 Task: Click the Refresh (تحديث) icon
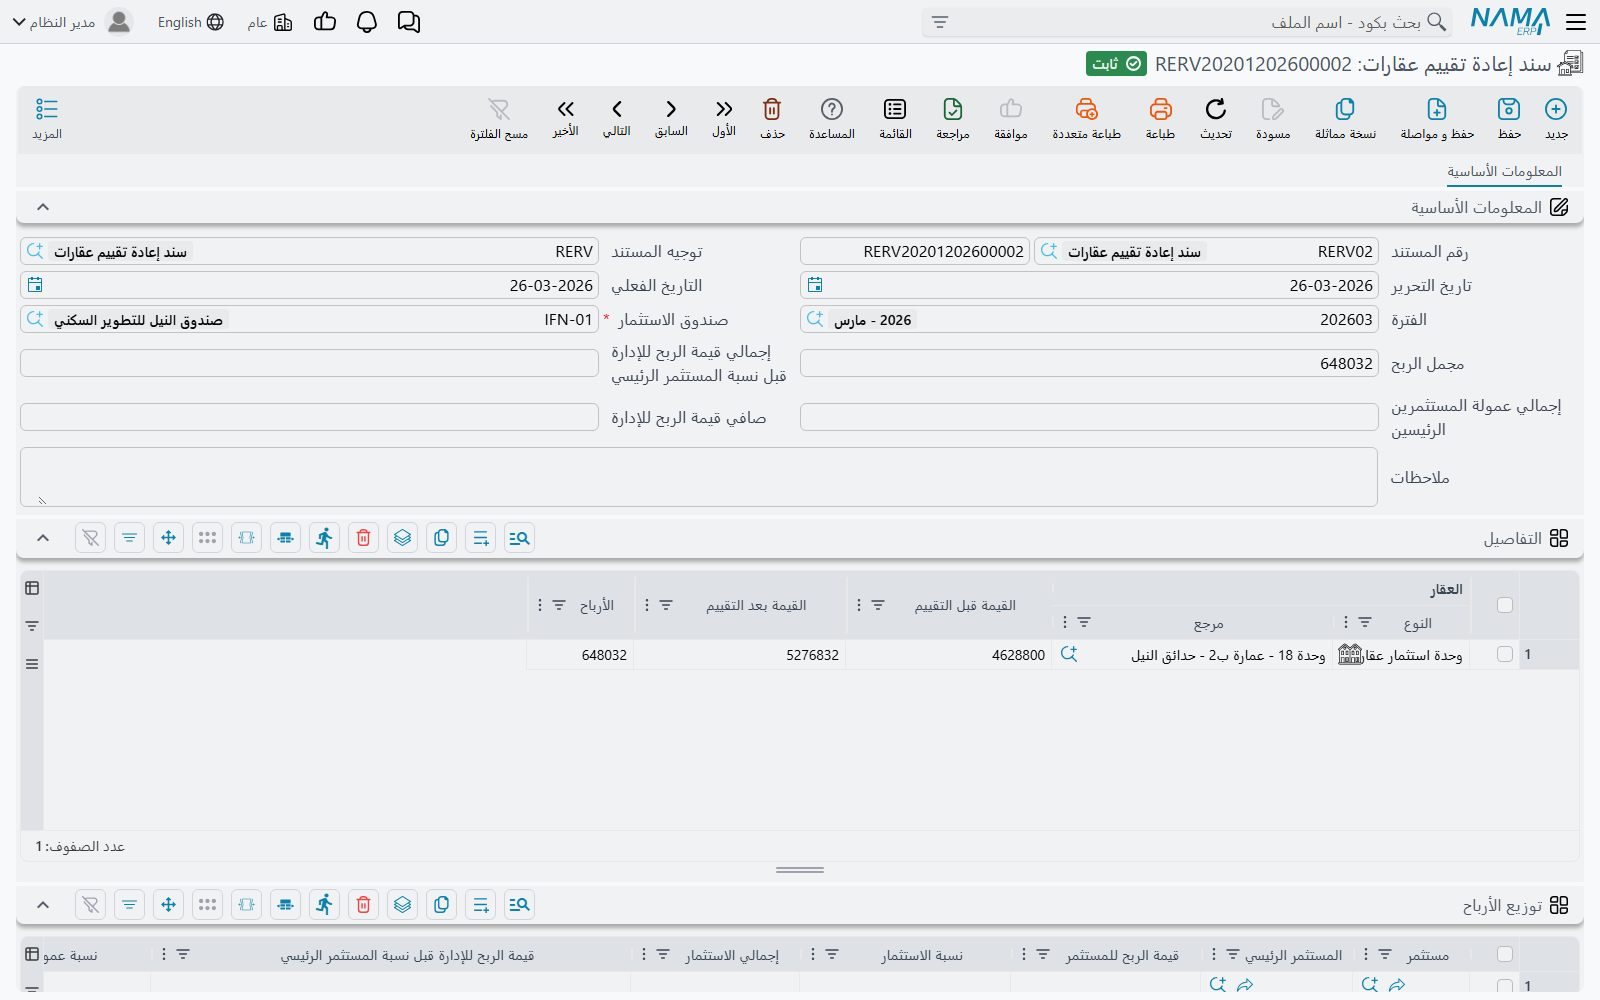coord(1216,109)
